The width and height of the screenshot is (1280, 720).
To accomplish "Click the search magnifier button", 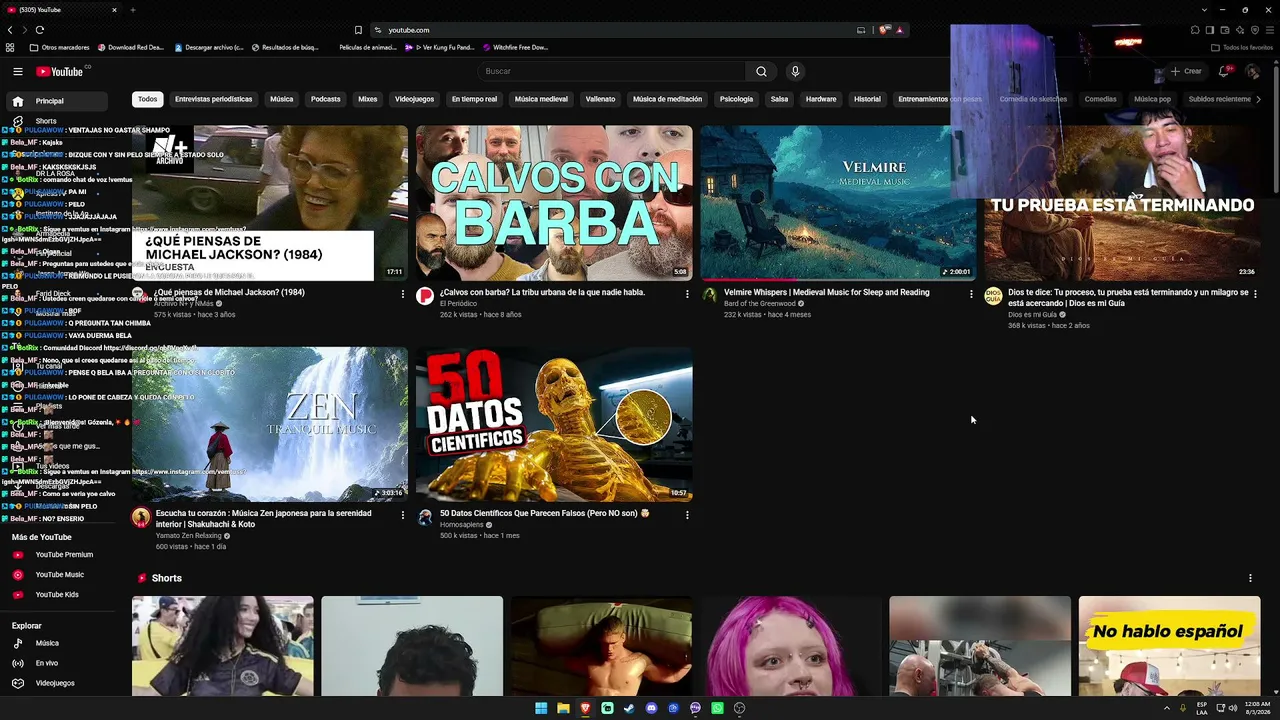I will click(761, 71).
